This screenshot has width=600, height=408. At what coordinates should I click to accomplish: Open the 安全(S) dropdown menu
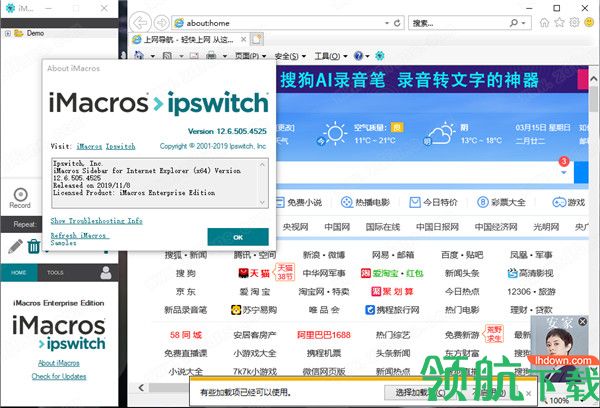(291, 56)
